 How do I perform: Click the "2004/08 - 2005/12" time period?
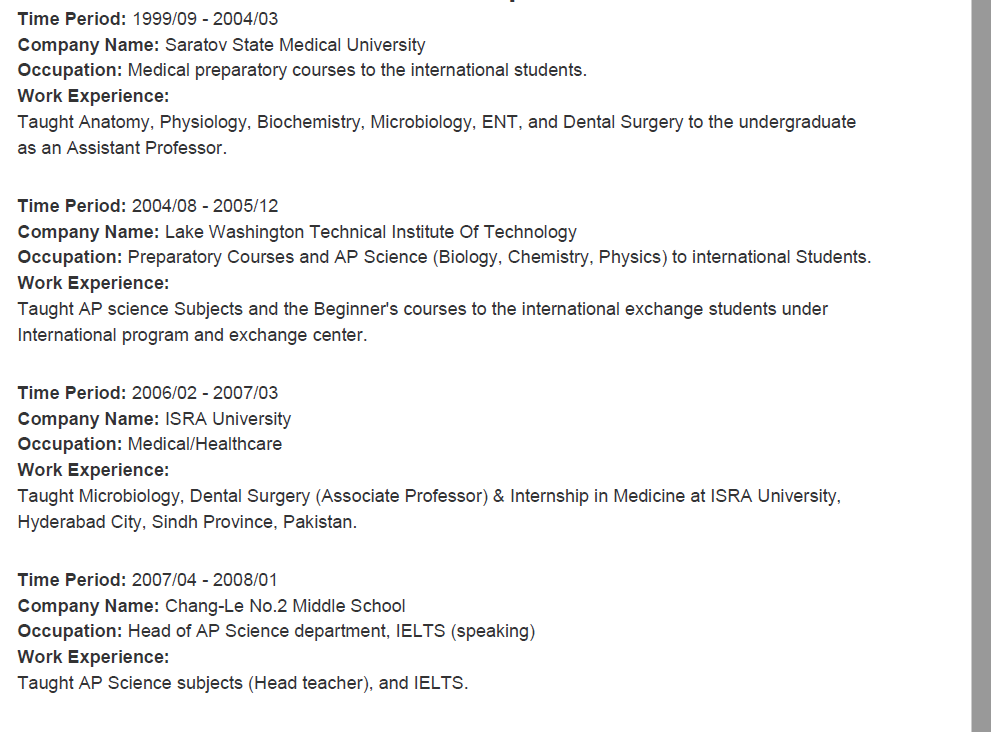click(205, 206)
